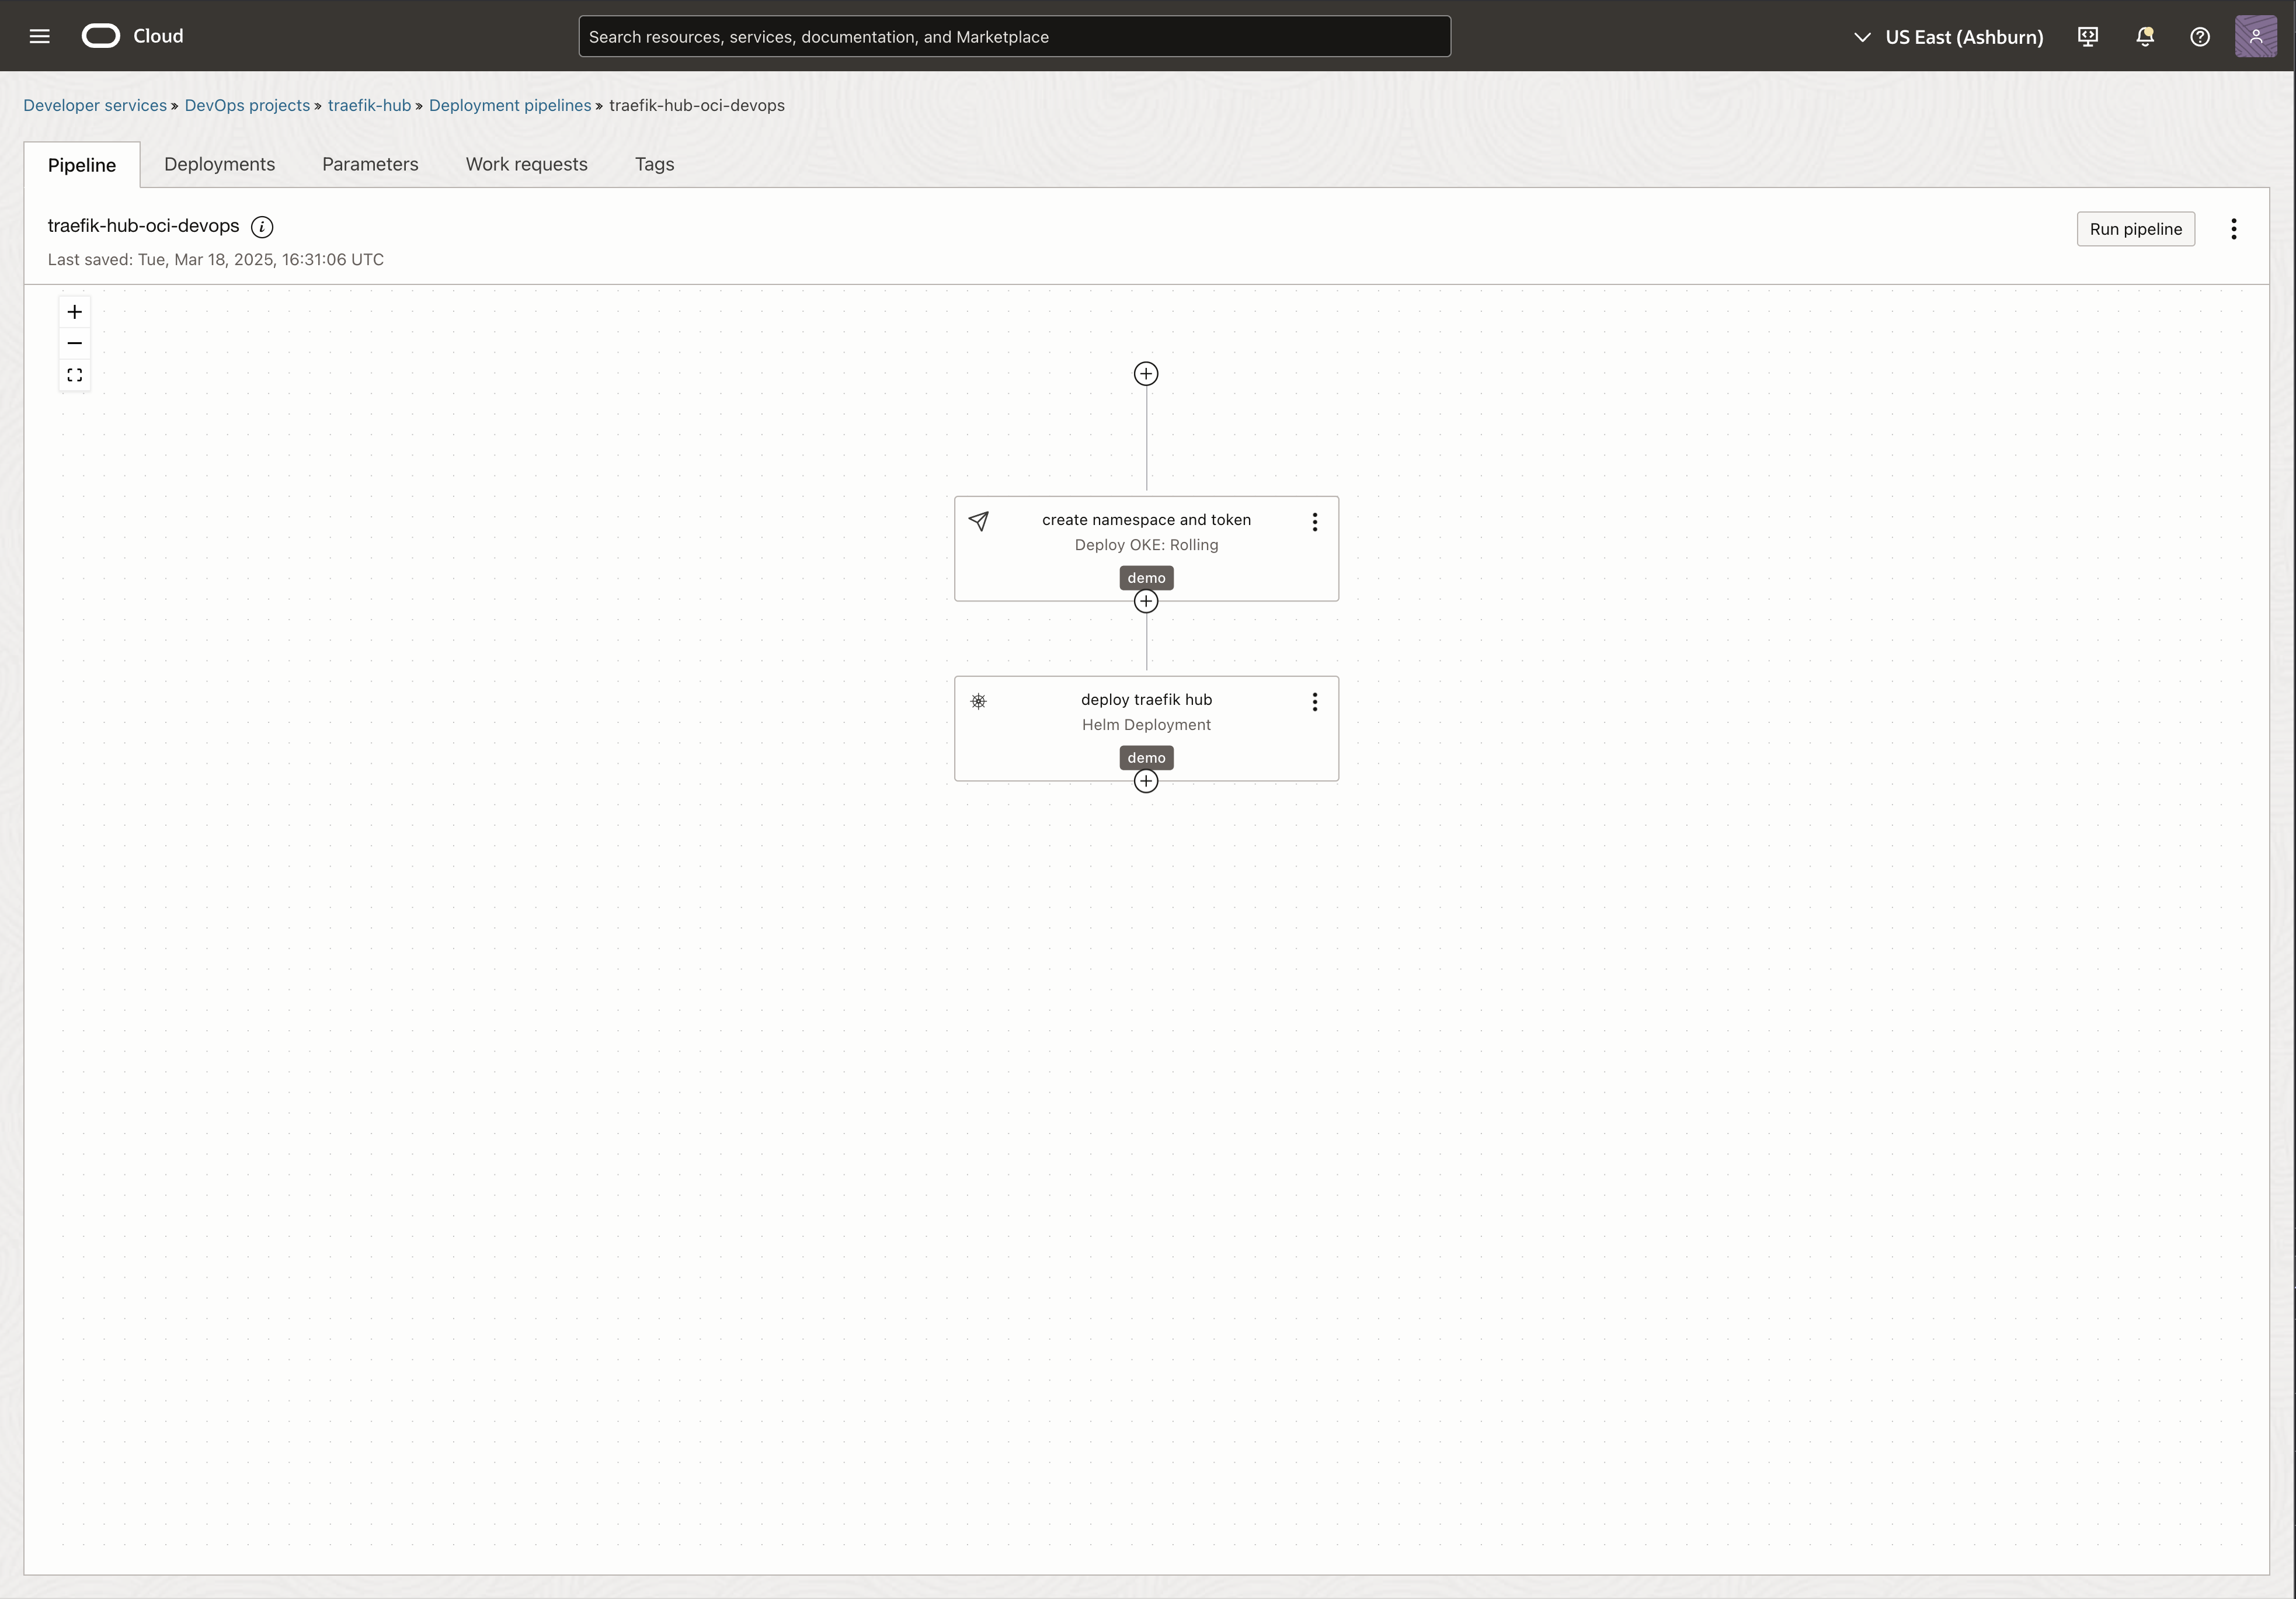Click the pipeline info icon

(x=262, y=227)
